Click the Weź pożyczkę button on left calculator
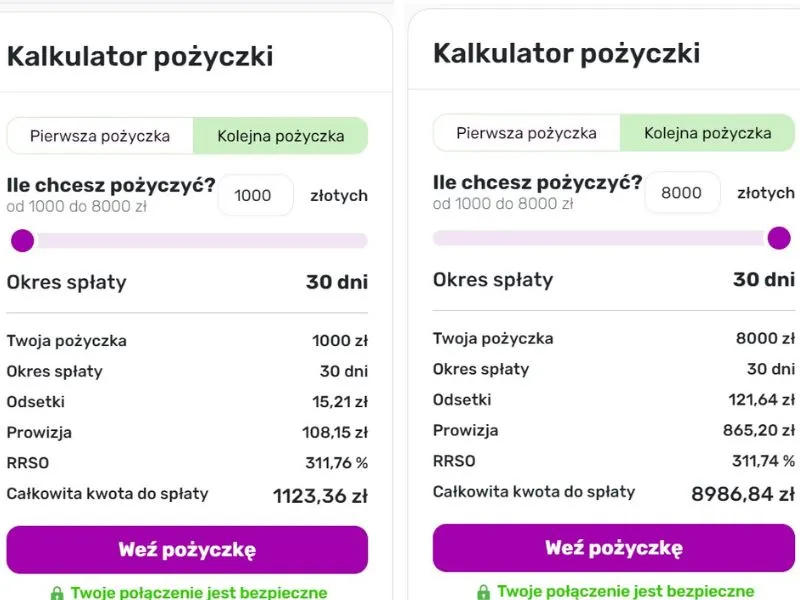 [x=187, y=549]
